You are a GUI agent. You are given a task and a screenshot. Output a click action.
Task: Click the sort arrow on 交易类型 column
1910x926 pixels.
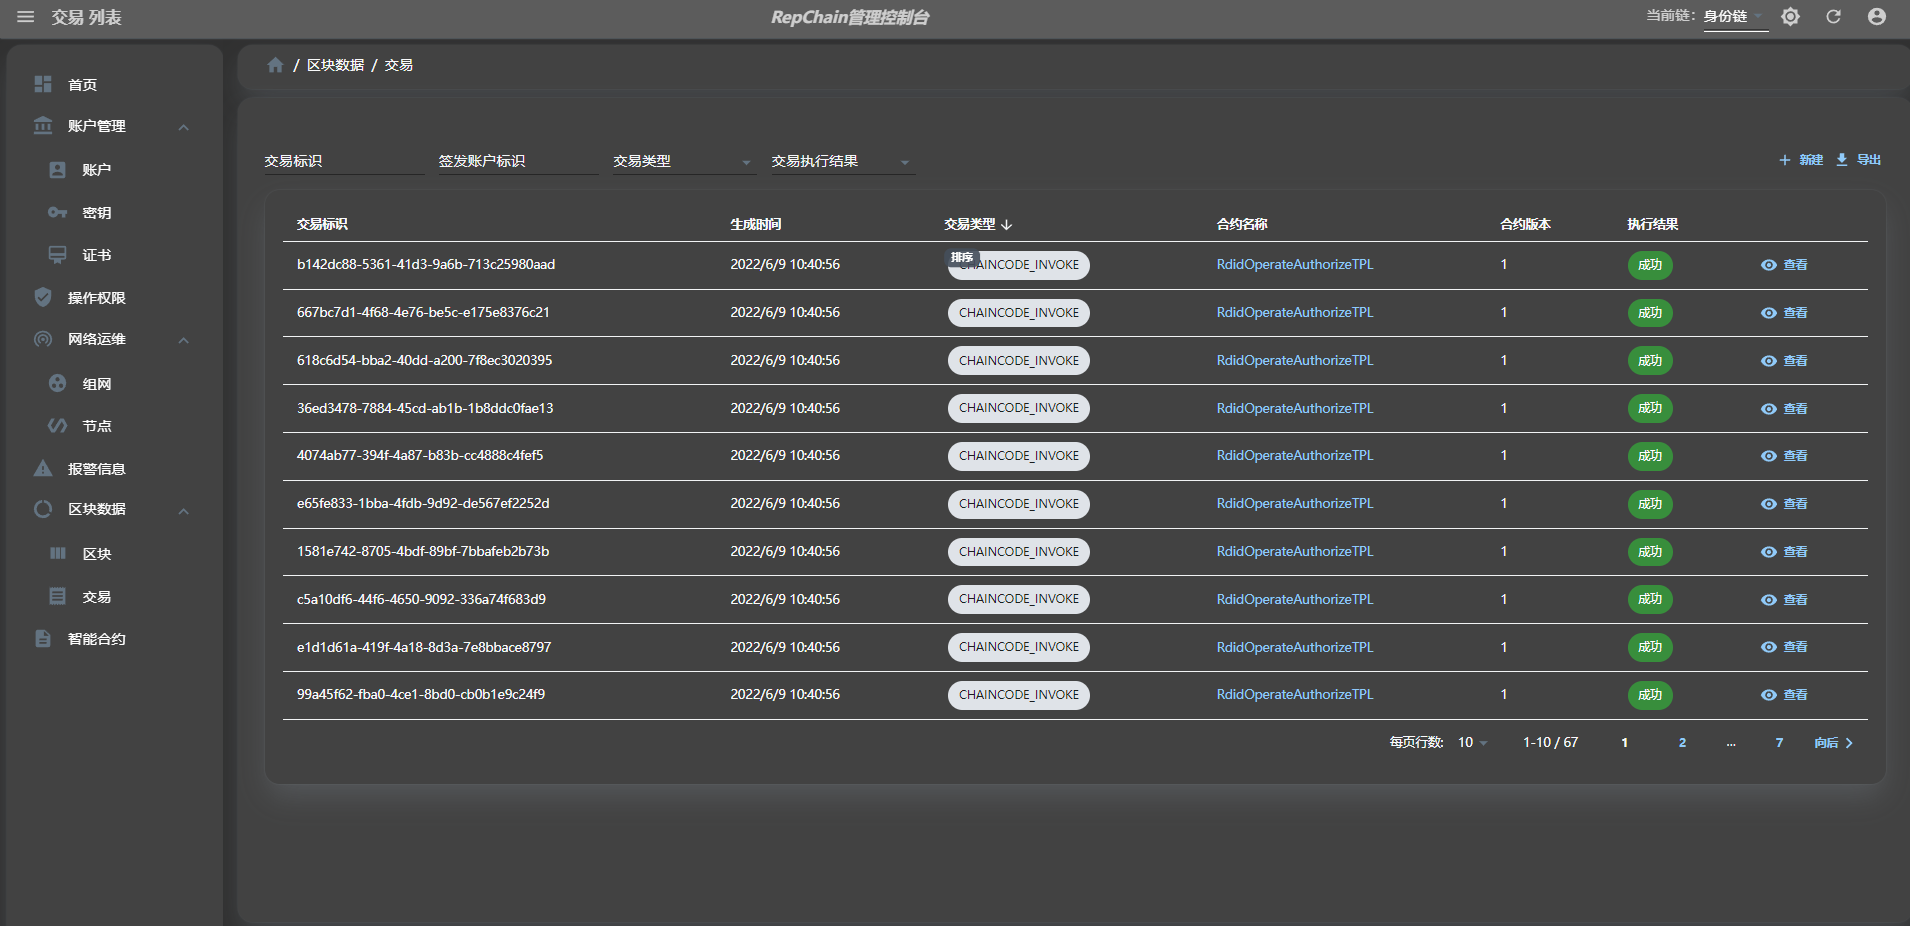coord(1007,225)
